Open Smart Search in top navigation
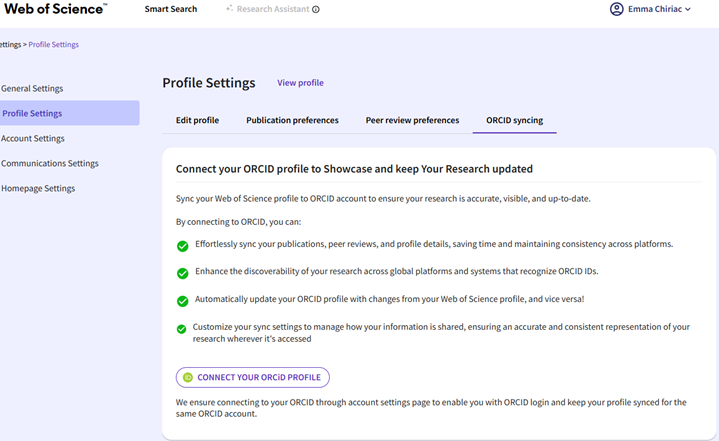This screenshot has width=719, height=441. pyautogui.click(x=171, y=9)
